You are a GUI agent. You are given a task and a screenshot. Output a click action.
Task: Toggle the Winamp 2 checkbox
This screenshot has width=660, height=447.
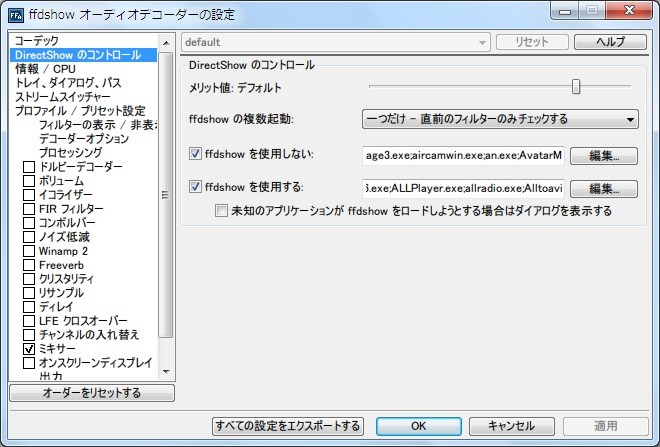click(x=29, y=251)
